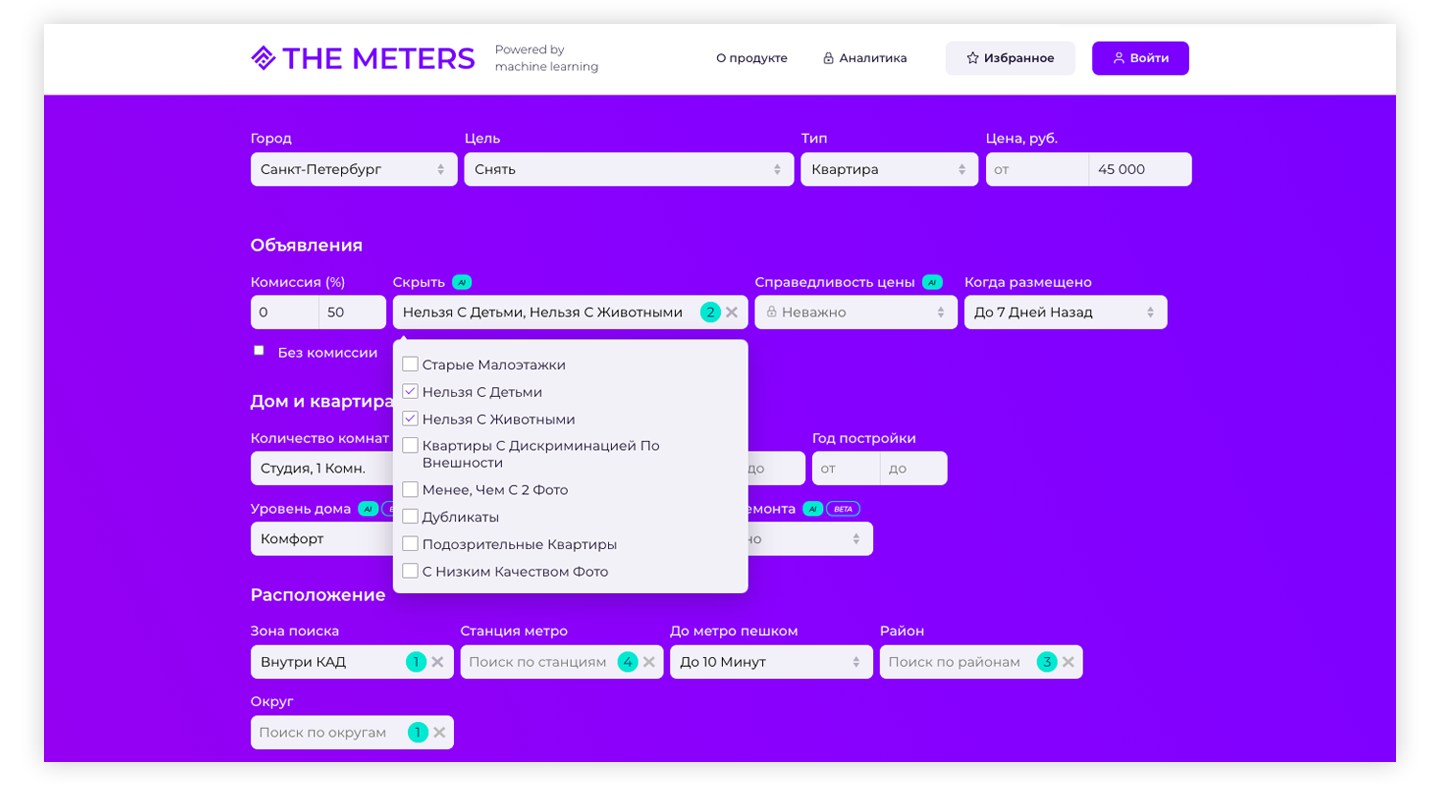Screen dimensions: 1440x786
Task: Open Когда размещено dropdown
Action: point(1064,312)
